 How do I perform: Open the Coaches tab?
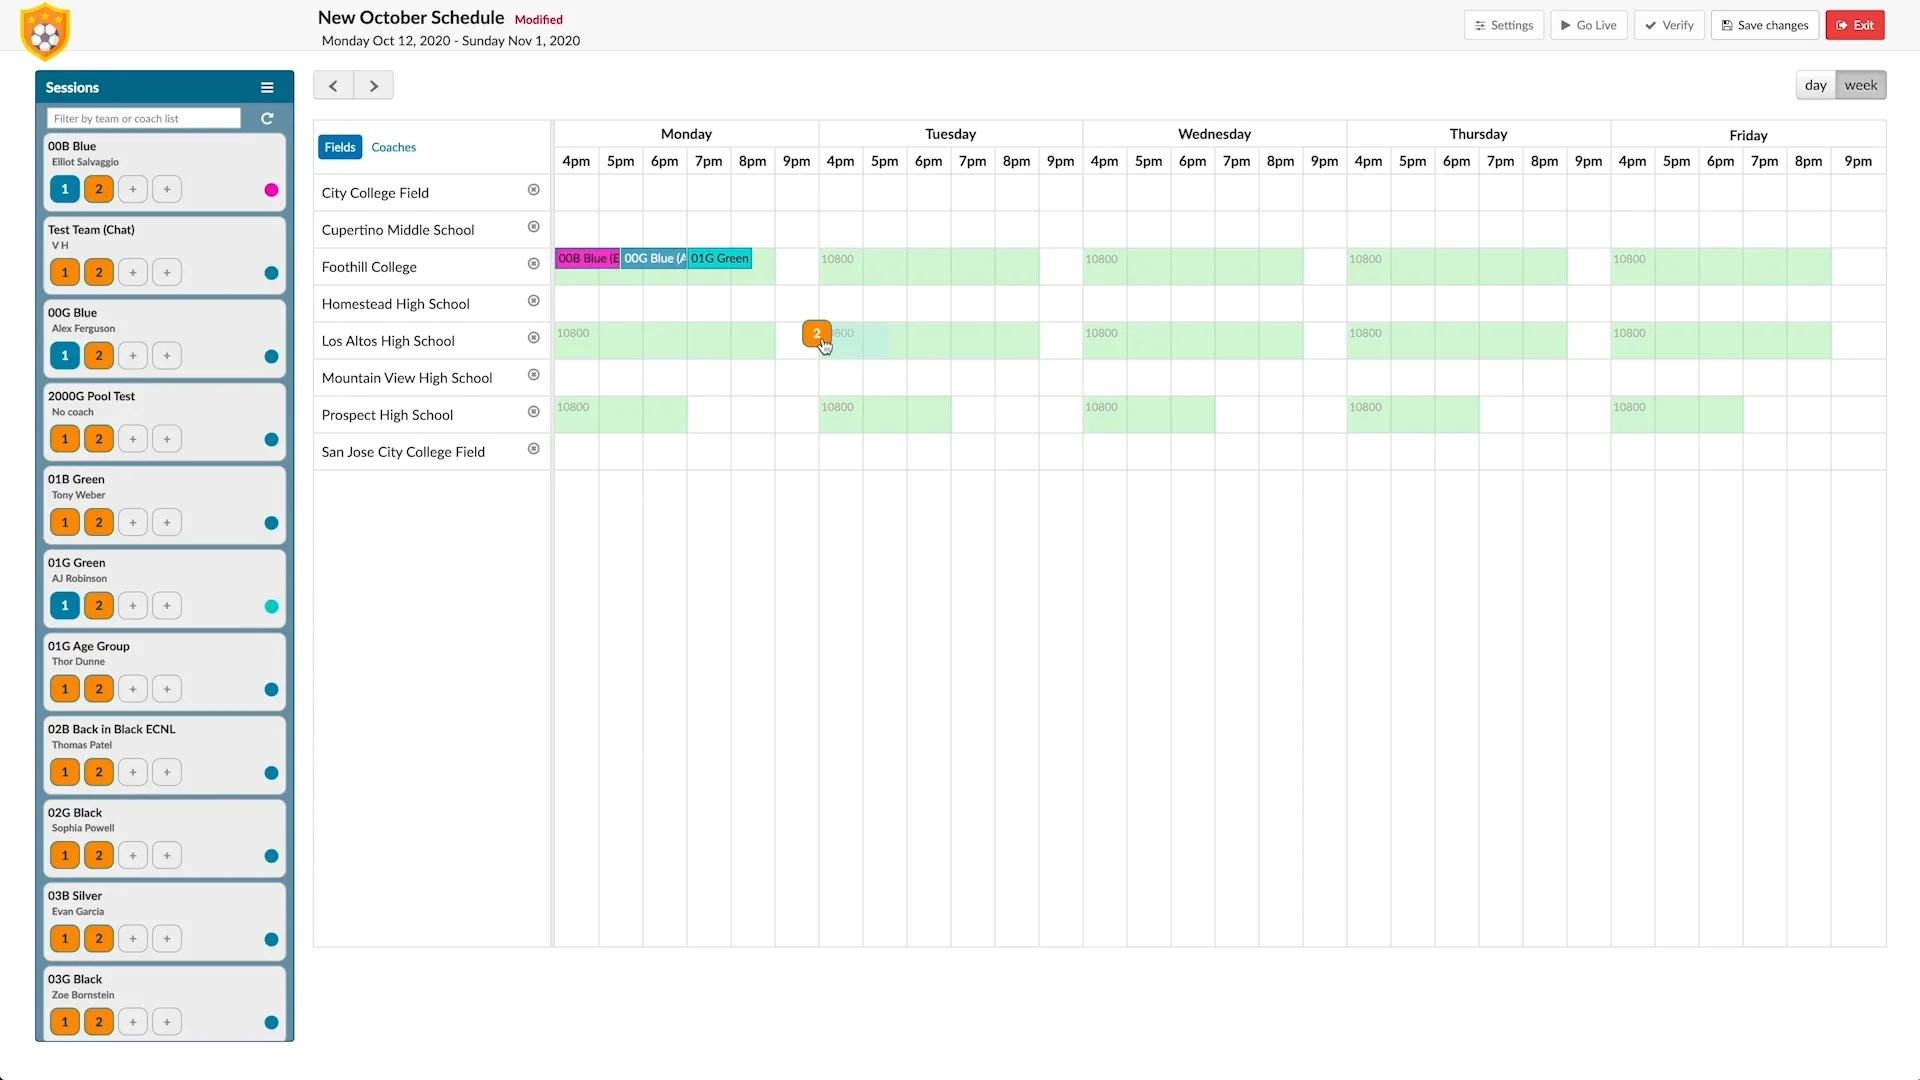pos(394,147)
